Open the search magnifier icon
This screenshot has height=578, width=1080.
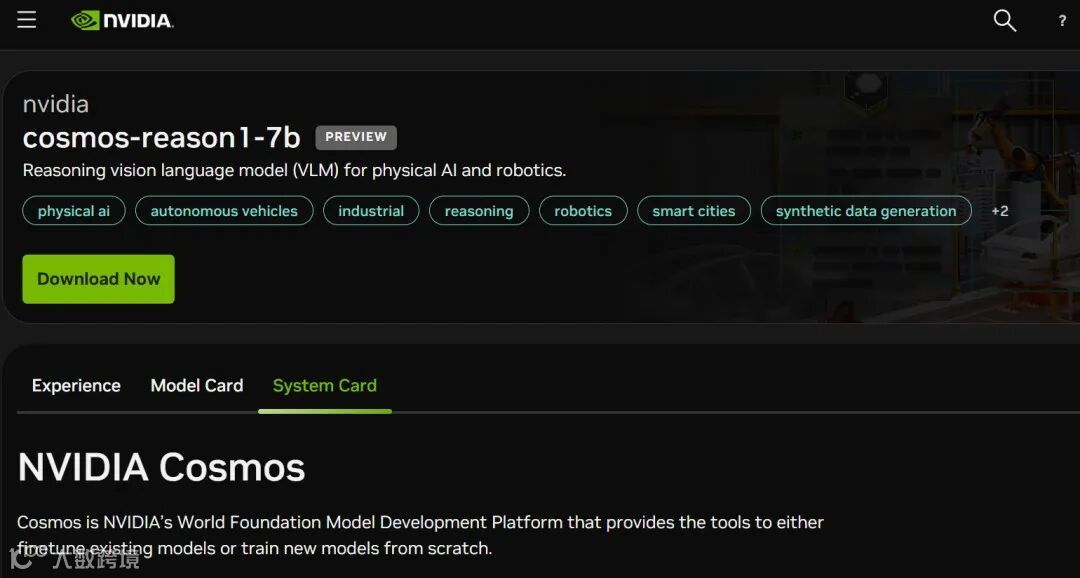click(1004, 21)
